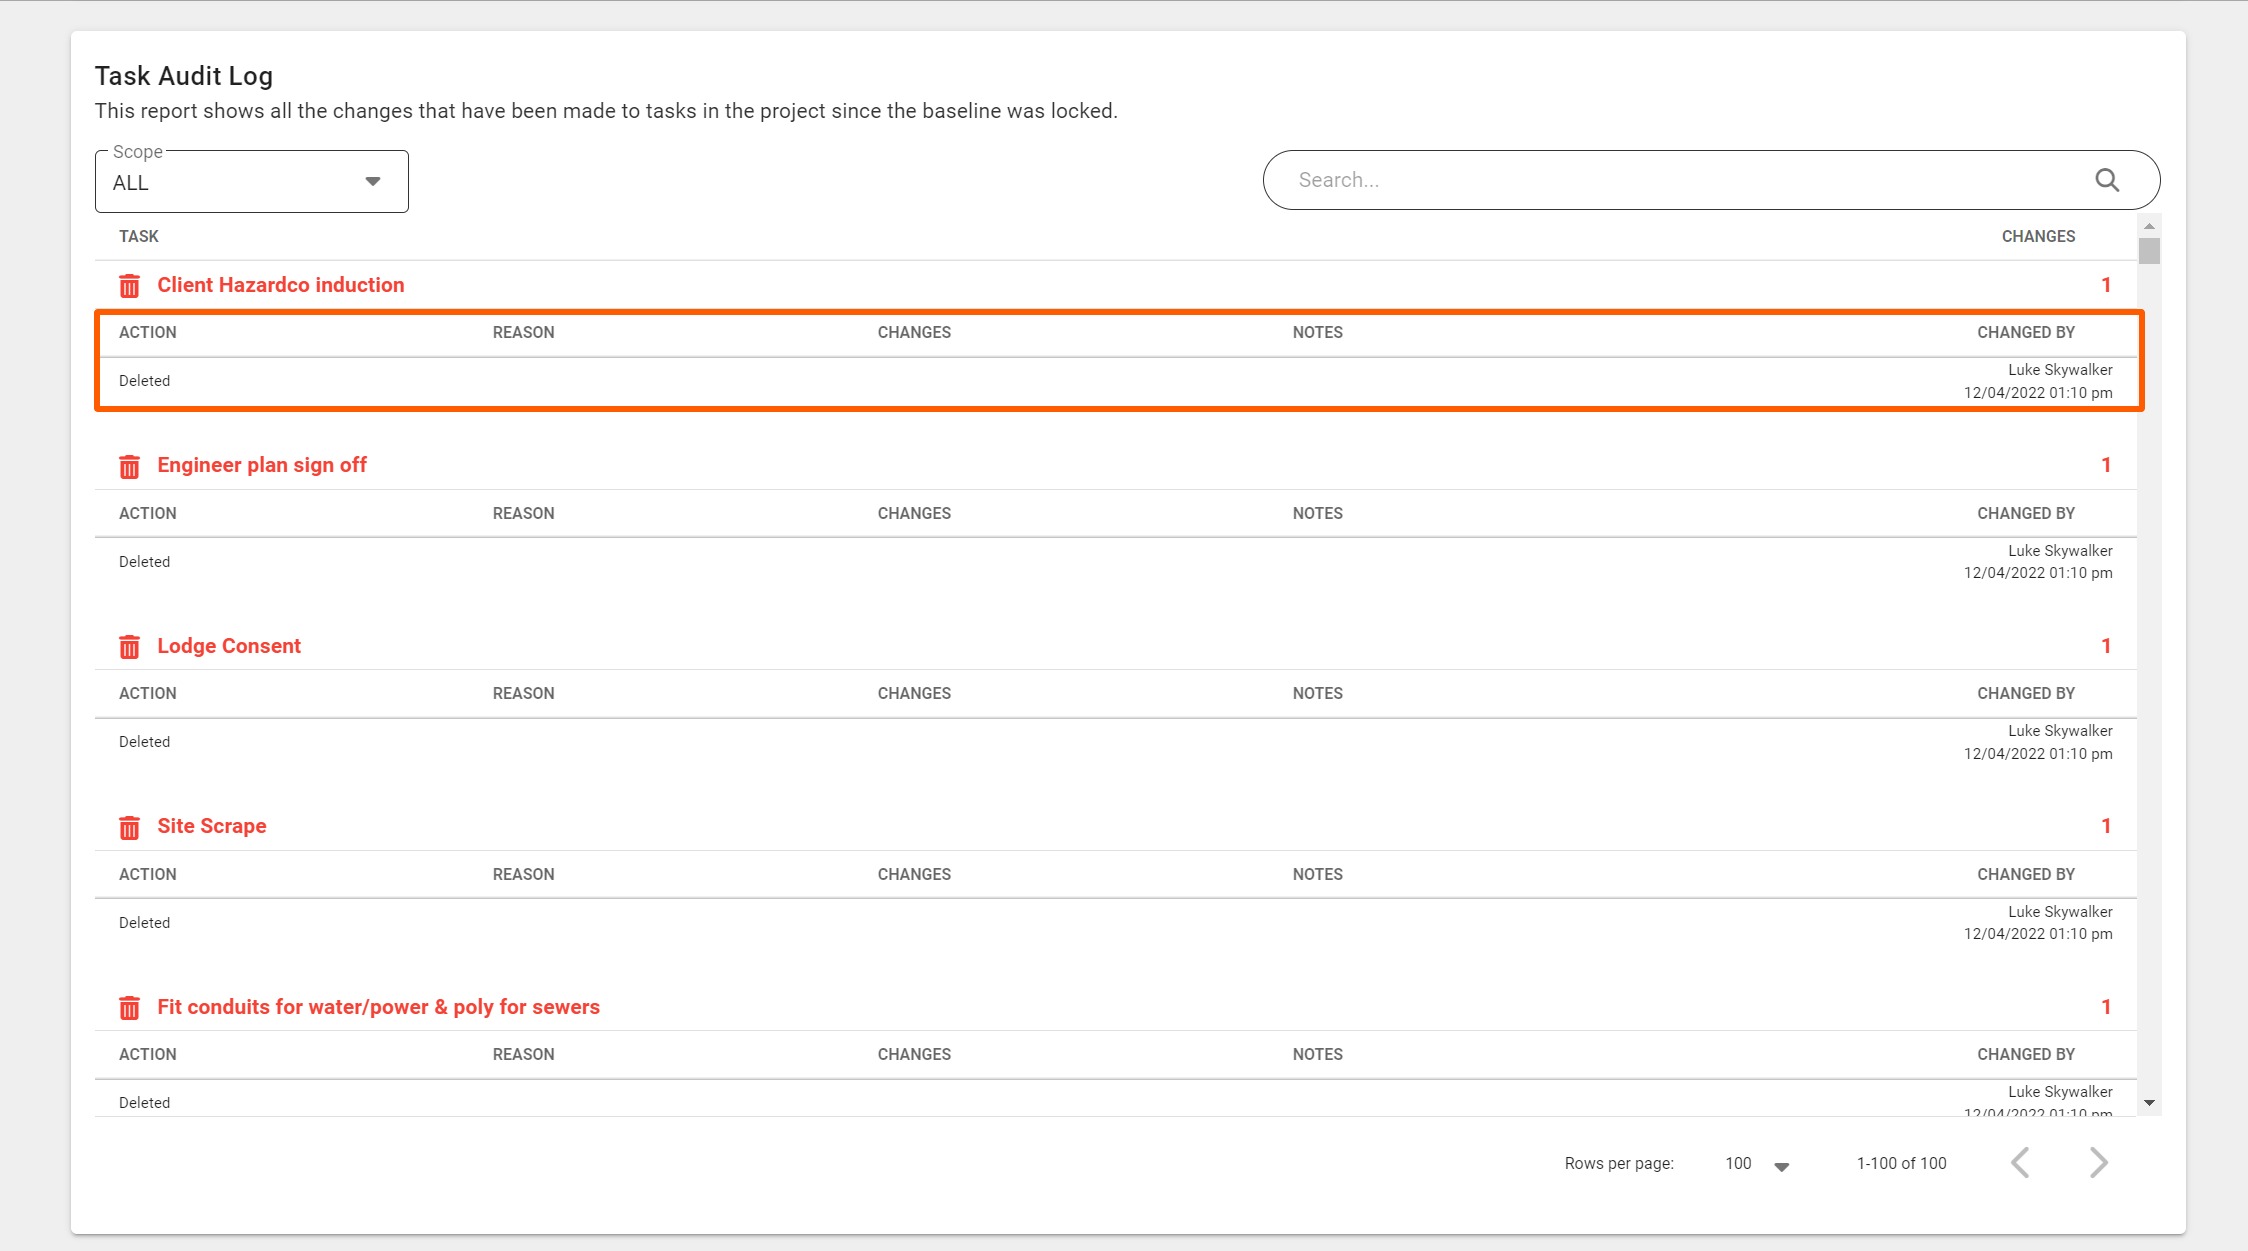Open Lodge Consent task link
Image resolution: width=2248 pixels, height=1251 pixels.
point(228,646)
